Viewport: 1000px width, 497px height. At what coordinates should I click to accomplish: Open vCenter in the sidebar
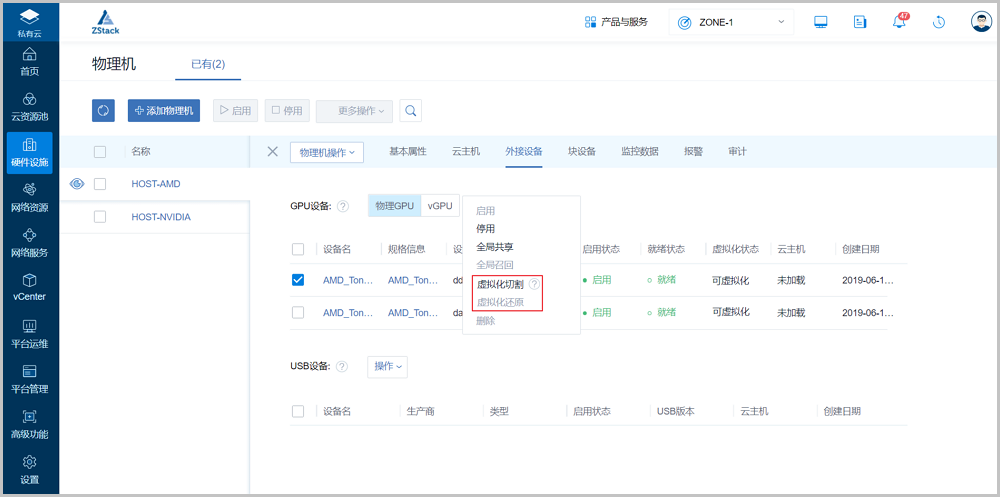pyautogui.click(x=30, y=287)
